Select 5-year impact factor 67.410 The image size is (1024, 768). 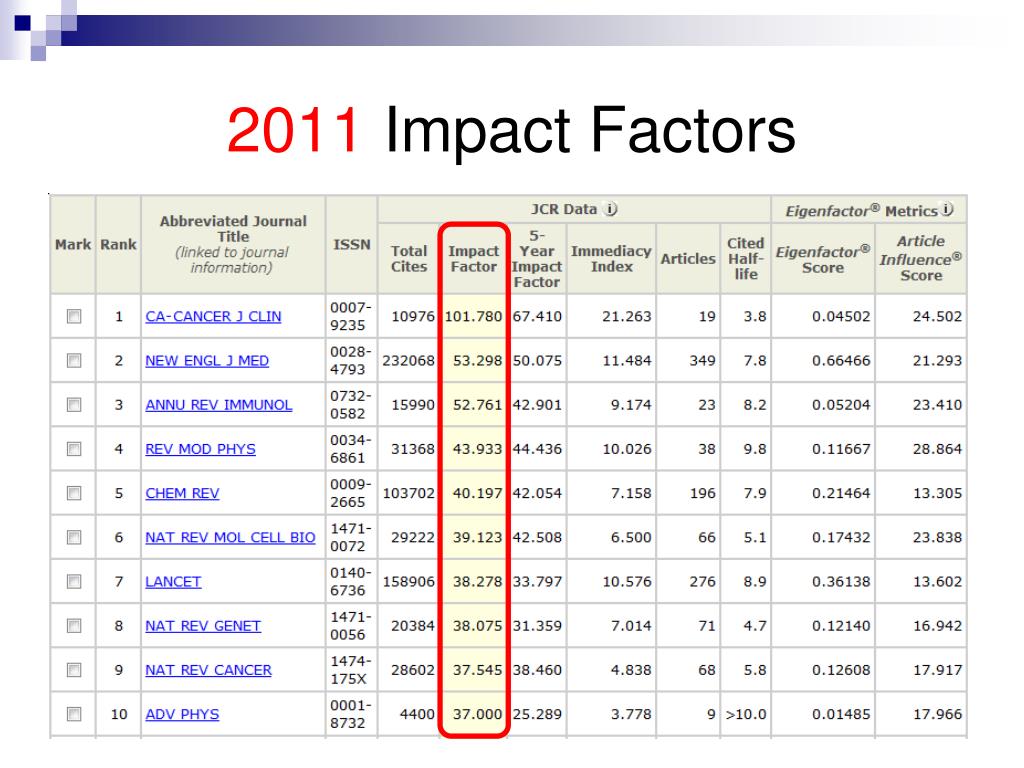click(537, 317)
